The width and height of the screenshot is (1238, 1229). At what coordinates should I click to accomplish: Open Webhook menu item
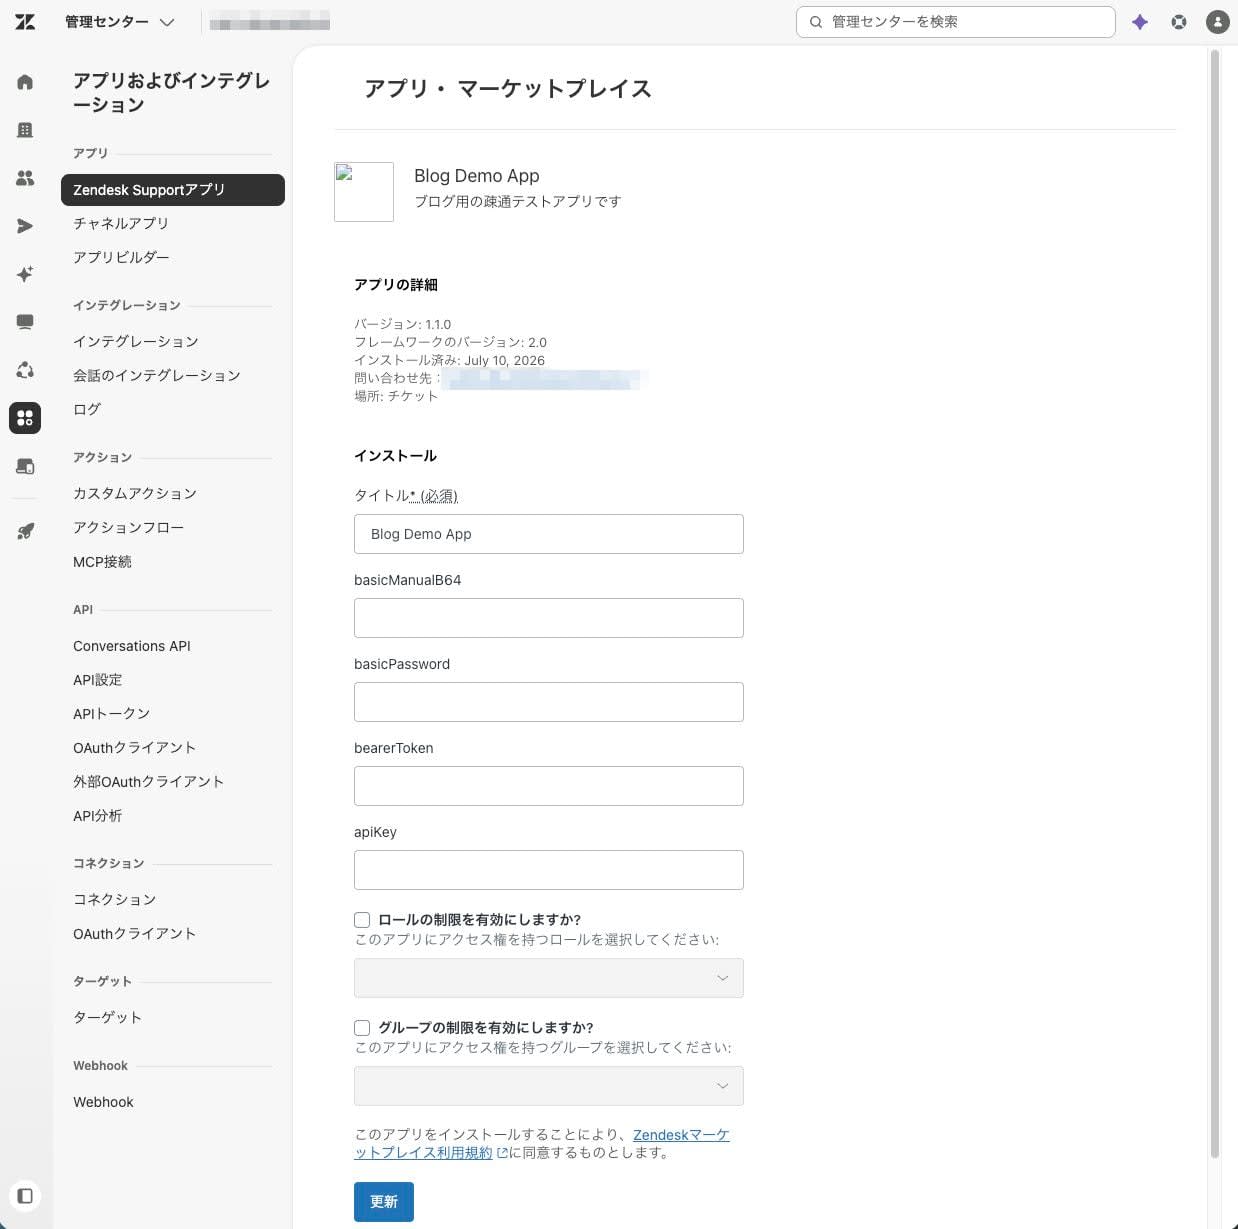click(x=103, y=1102)
